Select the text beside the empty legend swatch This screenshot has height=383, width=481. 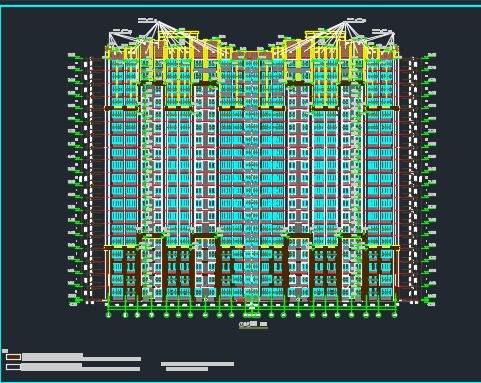(x=81, y=367)
